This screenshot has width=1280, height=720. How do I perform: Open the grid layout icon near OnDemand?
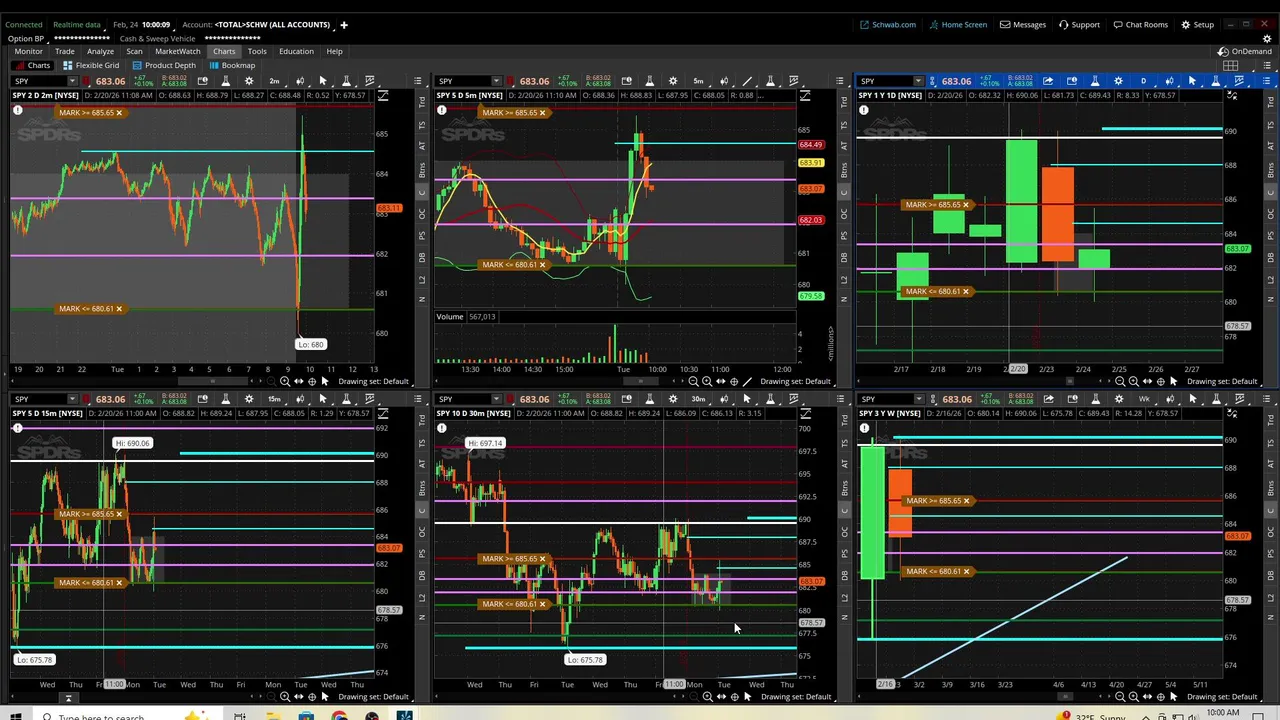[x=1231, y=66]
